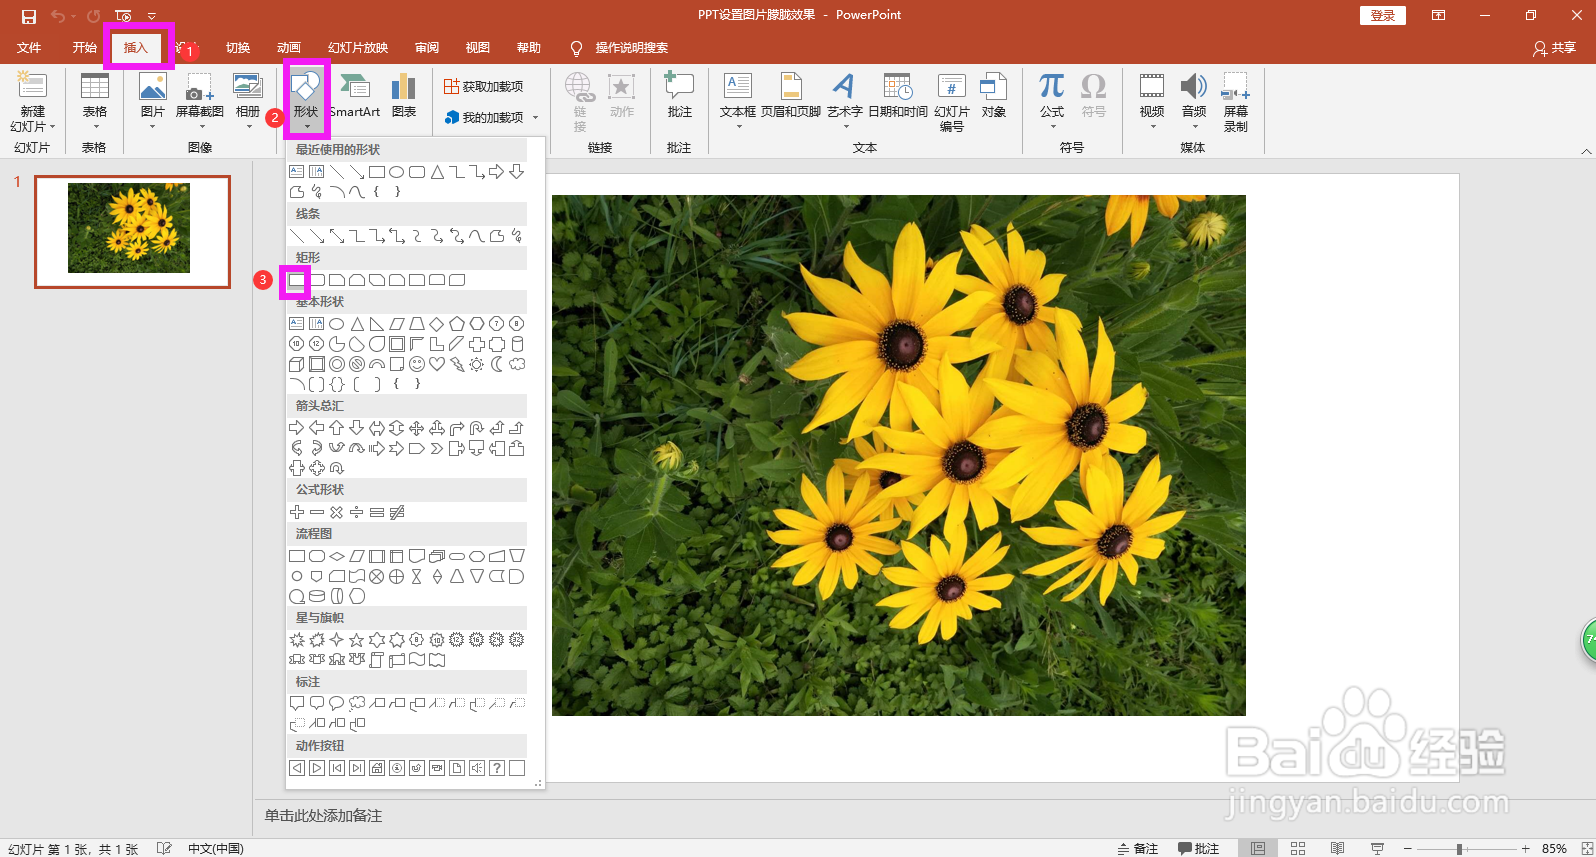Insert 日期和时间

pyautogui.click(x=897, y=97)
